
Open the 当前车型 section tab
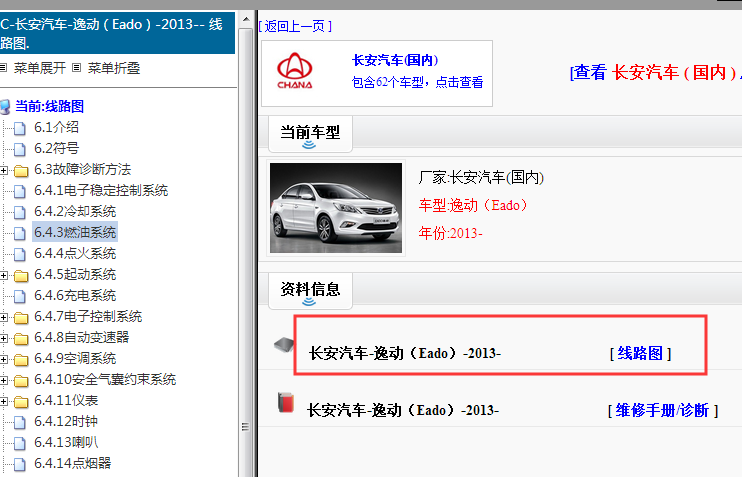pos(310,134)
